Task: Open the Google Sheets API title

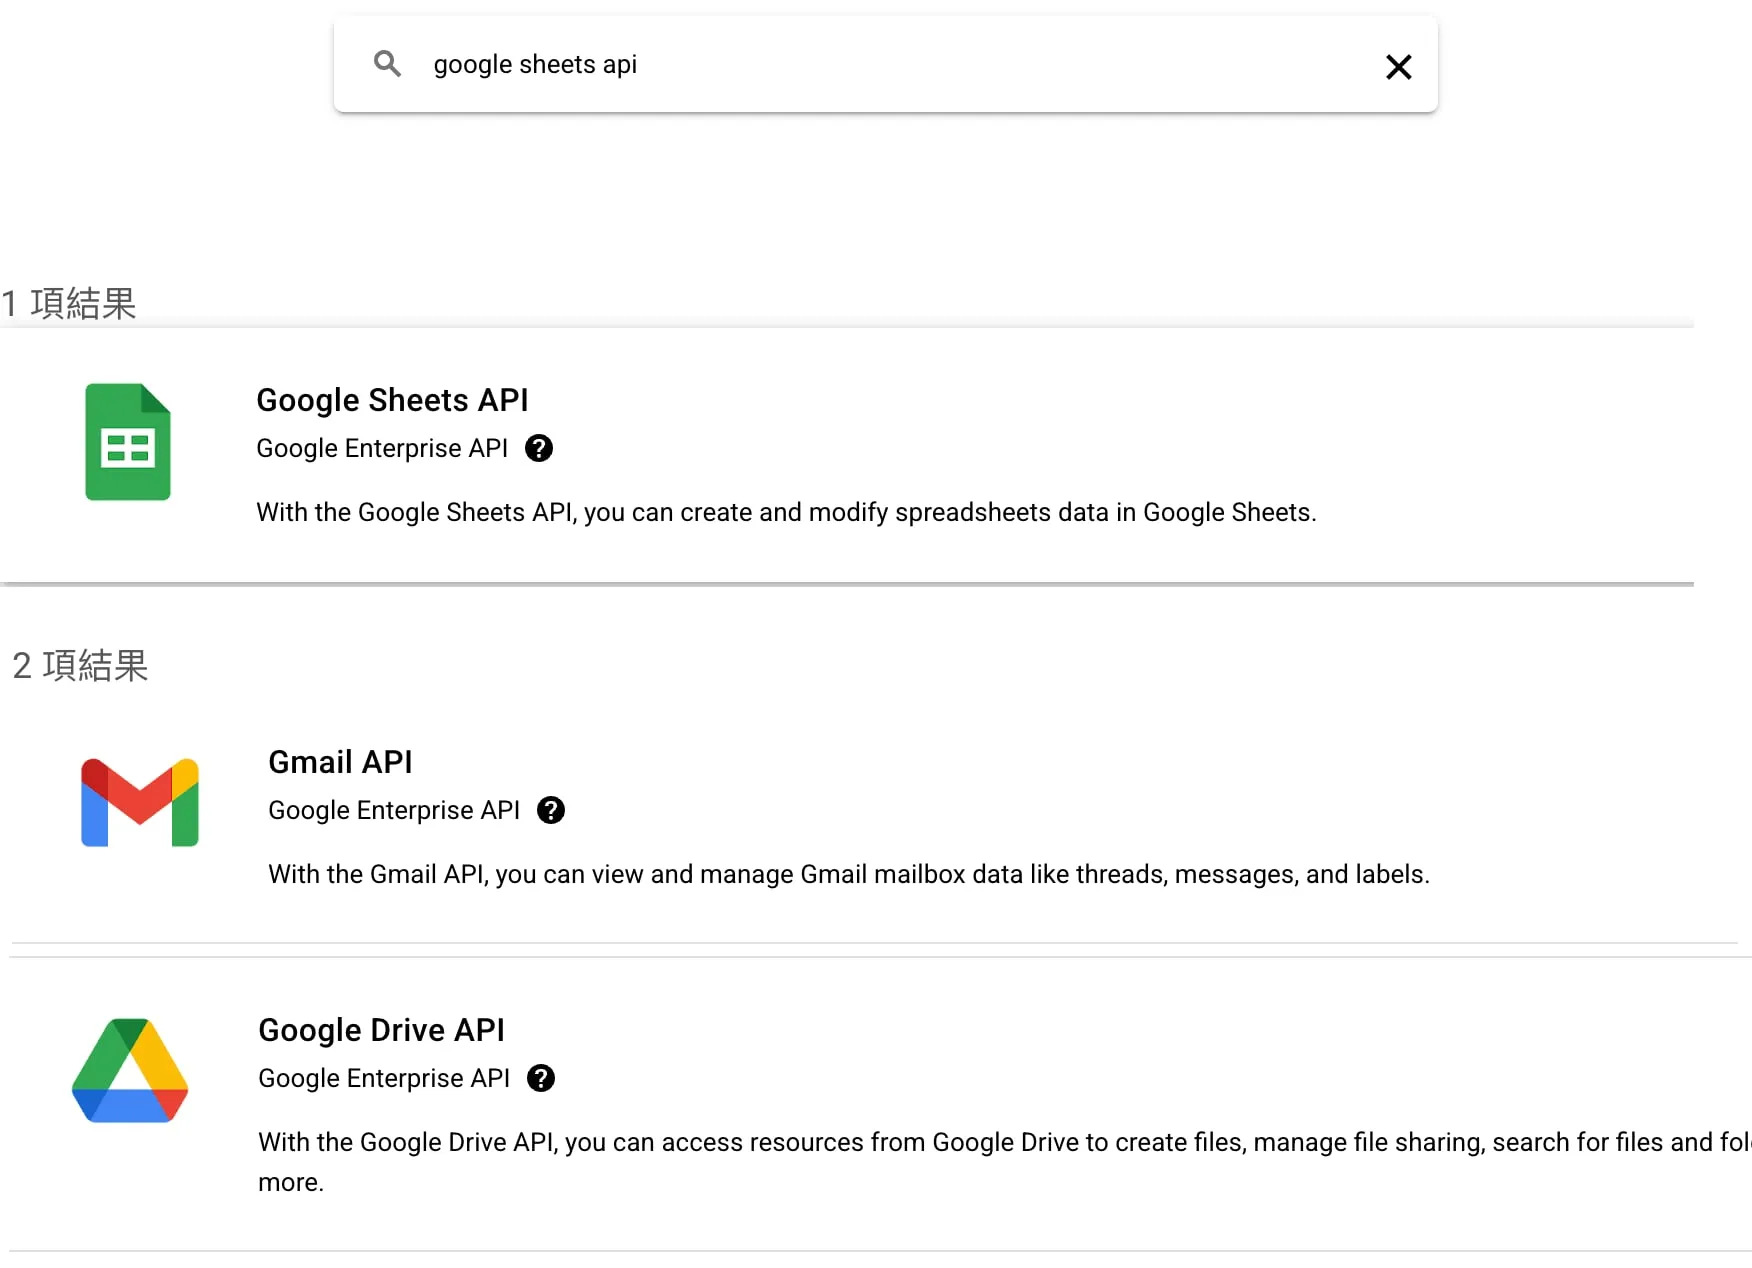Action: click(392, 400)
